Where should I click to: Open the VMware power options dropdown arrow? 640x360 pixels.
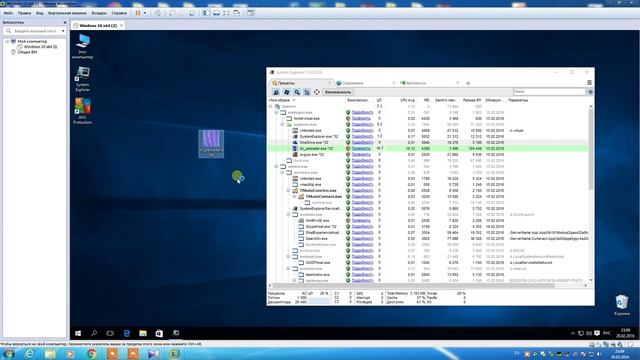click(x=145, y=13)
